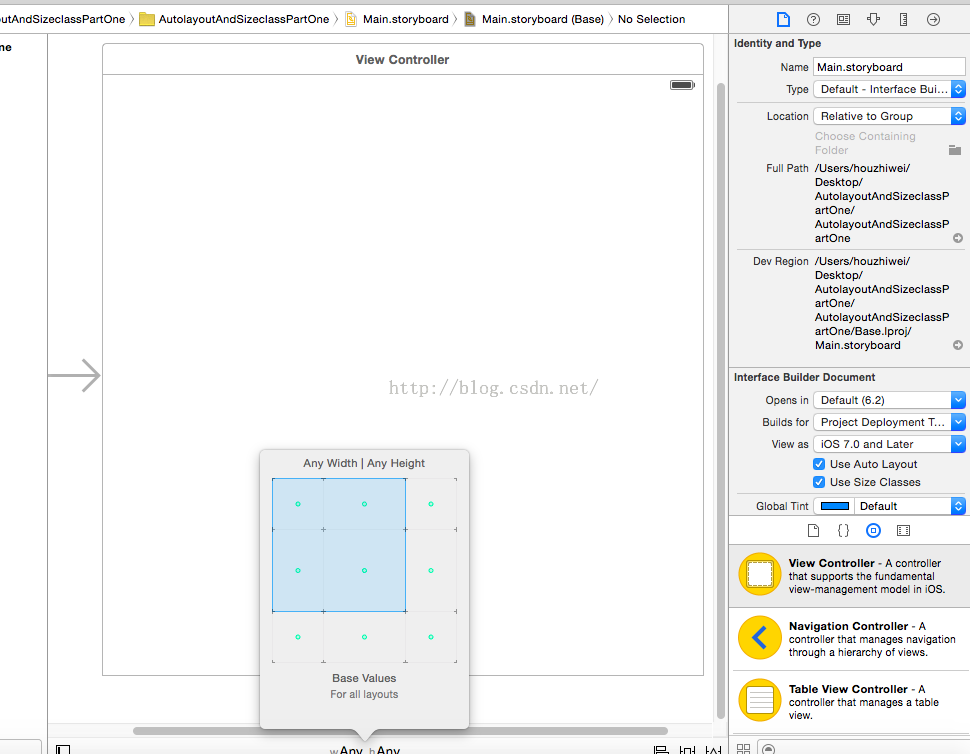Toggle Use Auto Layout checkbox
The height and width of the screenshot is (754, 970).
819,464
